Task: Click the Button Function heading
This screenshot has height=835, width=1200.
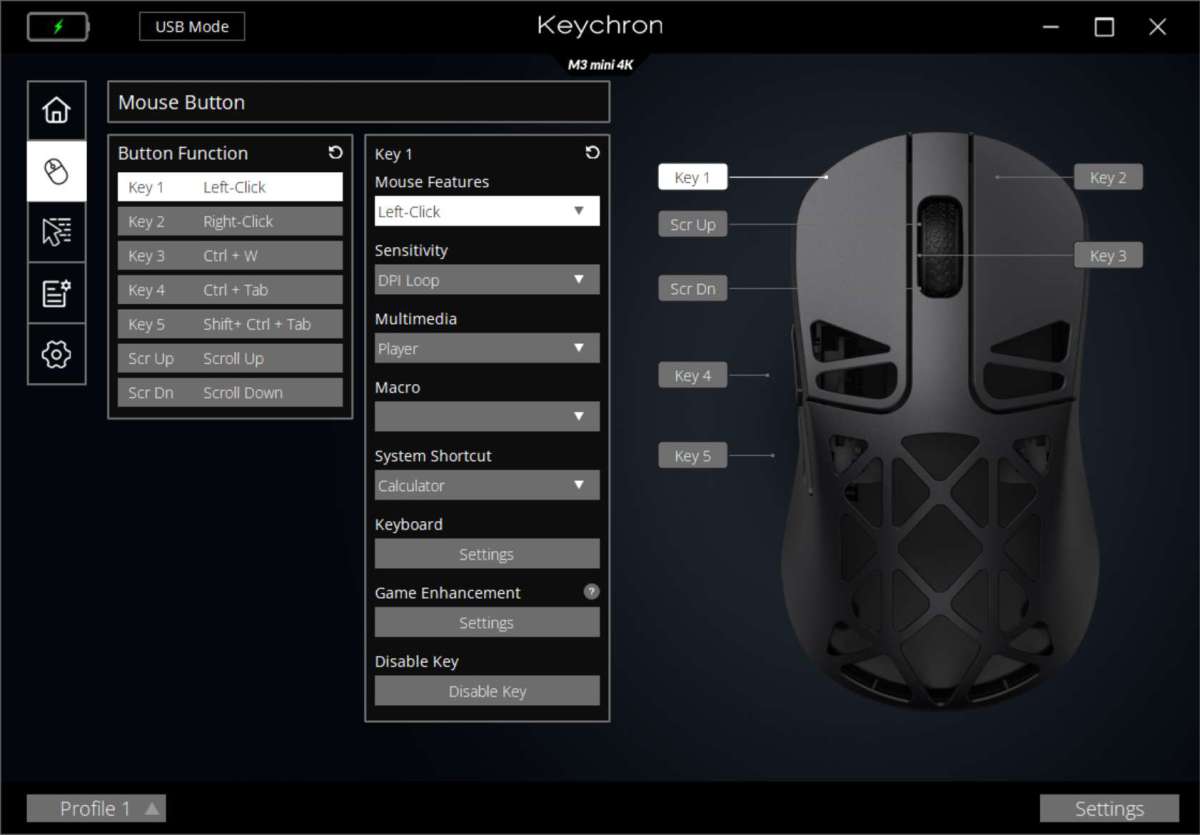Action: click(183, 153)
